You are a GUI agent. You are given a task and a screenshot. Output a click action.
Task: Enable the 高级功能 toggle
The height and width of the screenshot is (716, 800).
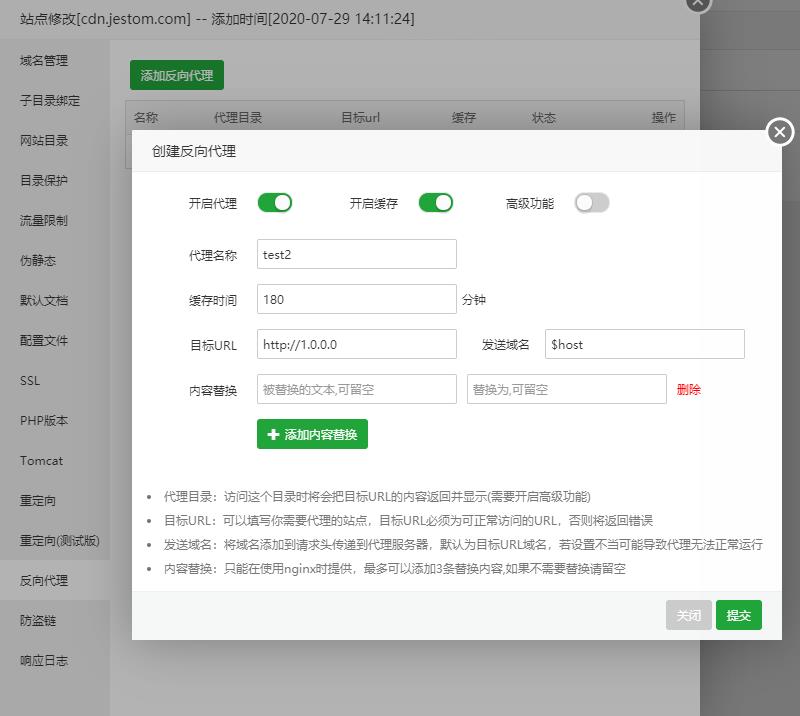click(591, 202)
